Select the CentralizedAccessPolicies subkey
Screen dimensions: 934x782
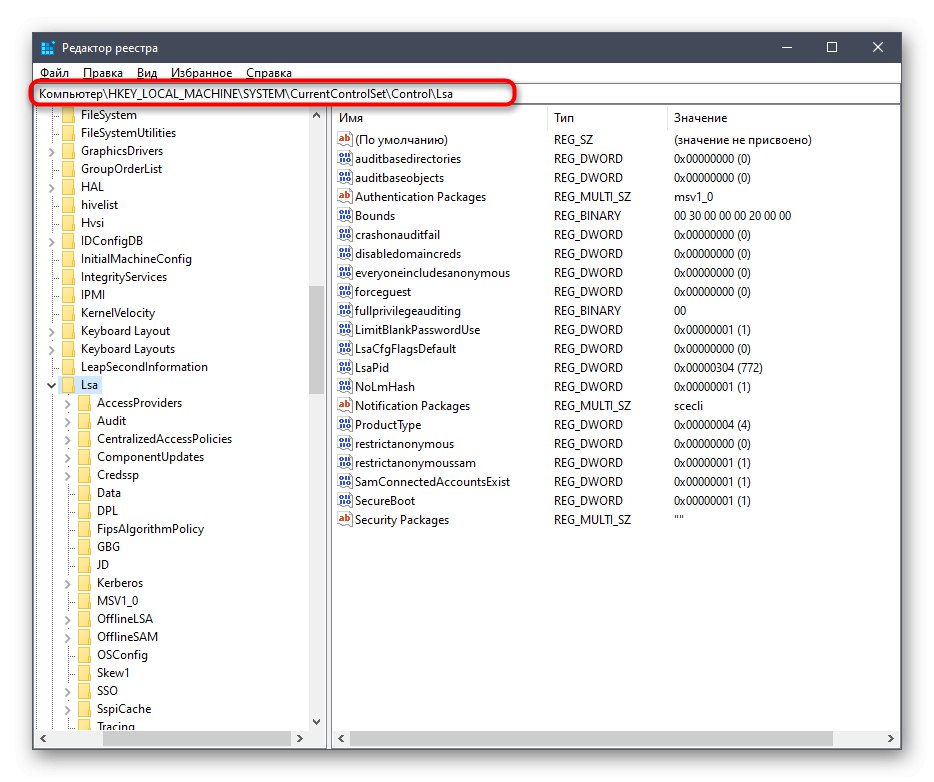click(164, 438)
